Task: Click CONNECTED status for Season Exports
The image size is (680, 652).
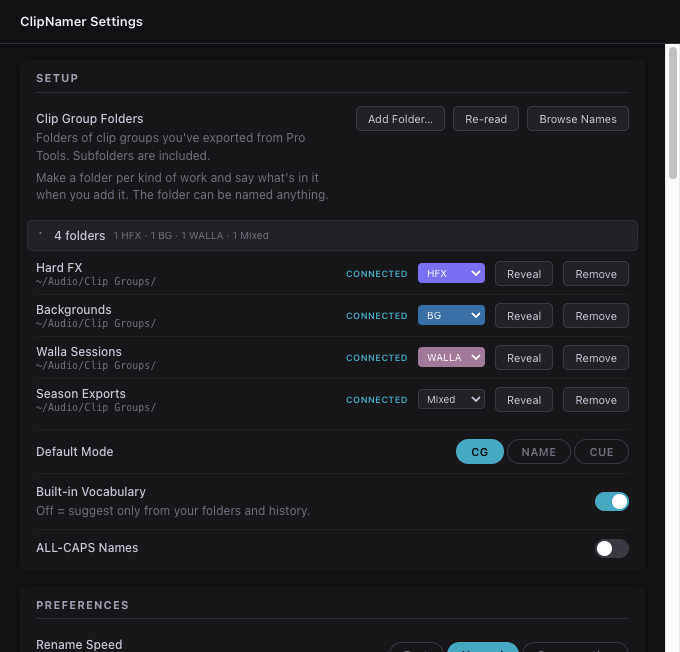Action: (376, 400)
